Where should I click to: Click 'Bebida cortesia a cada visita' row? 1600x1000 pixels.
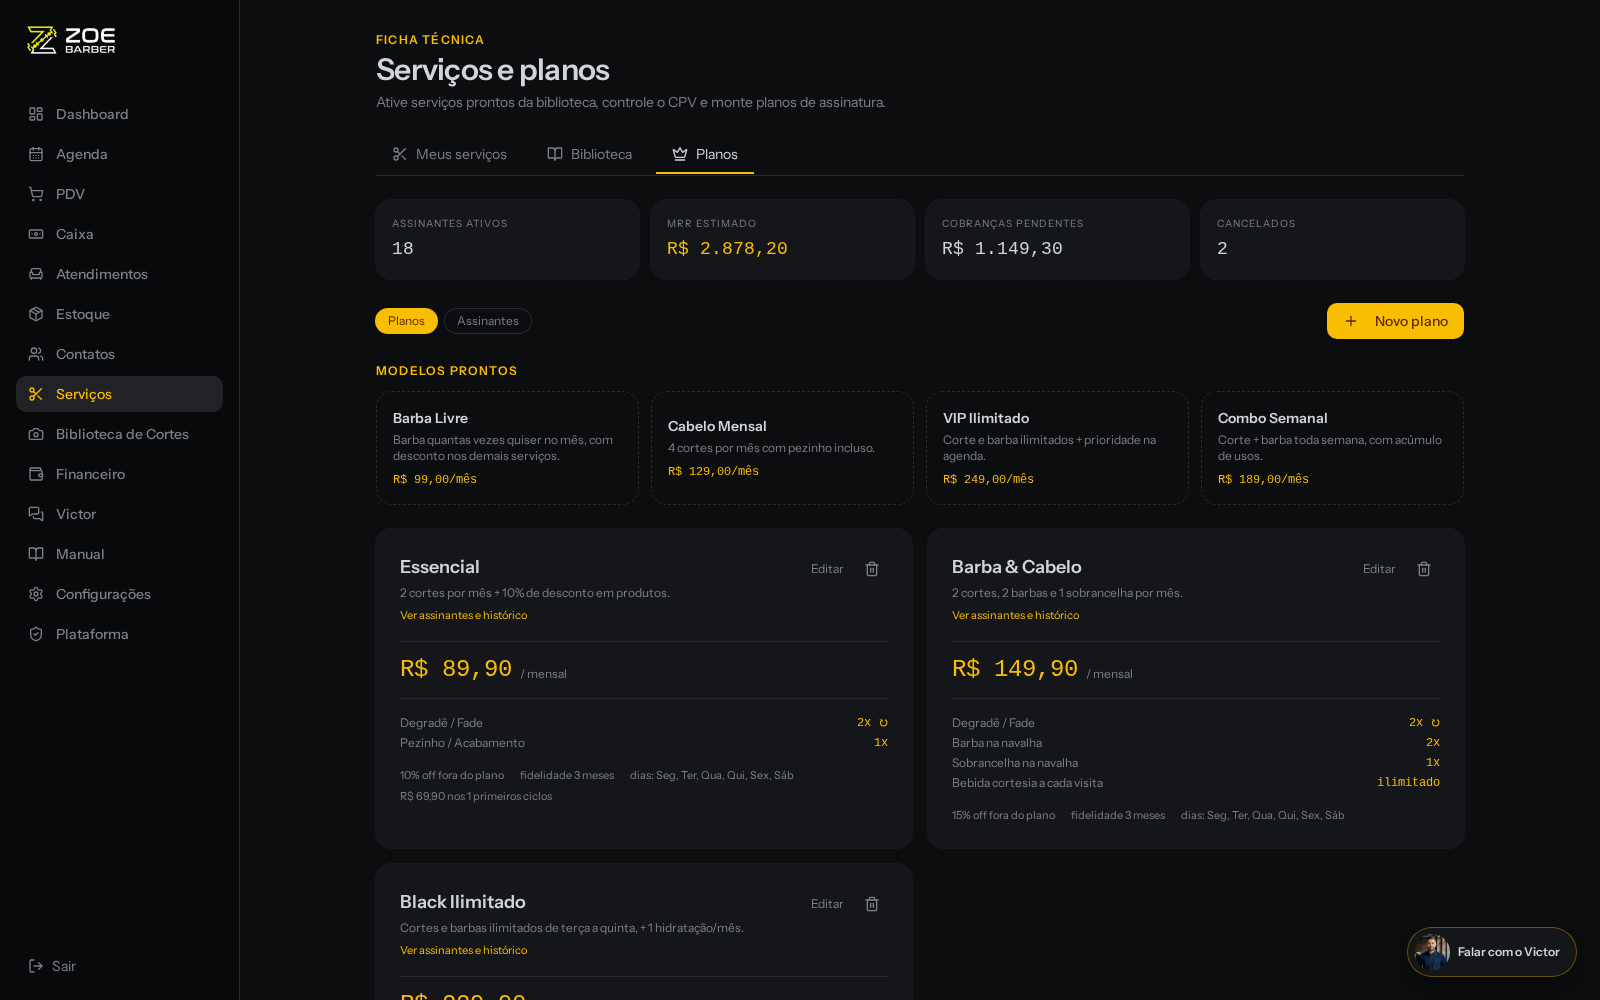pos(1196,783)
